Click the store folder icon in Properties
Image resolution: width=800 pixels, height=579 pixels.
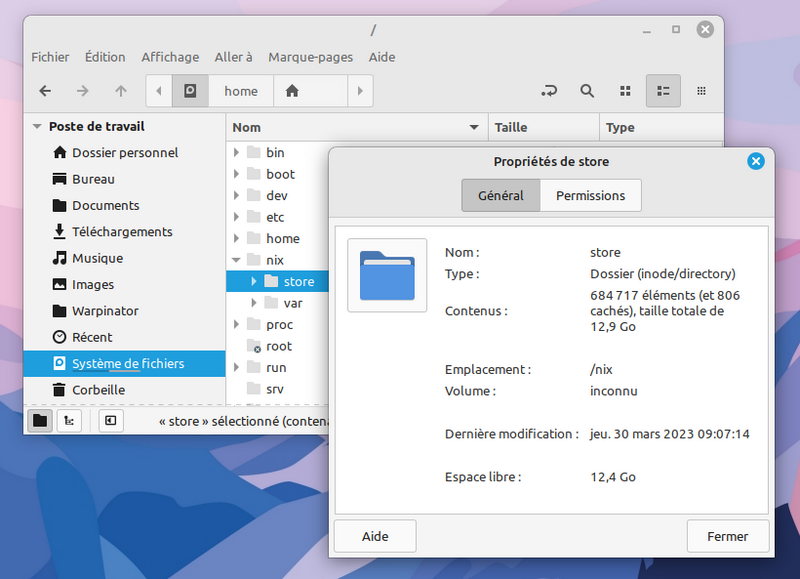[x=387, y=275]
